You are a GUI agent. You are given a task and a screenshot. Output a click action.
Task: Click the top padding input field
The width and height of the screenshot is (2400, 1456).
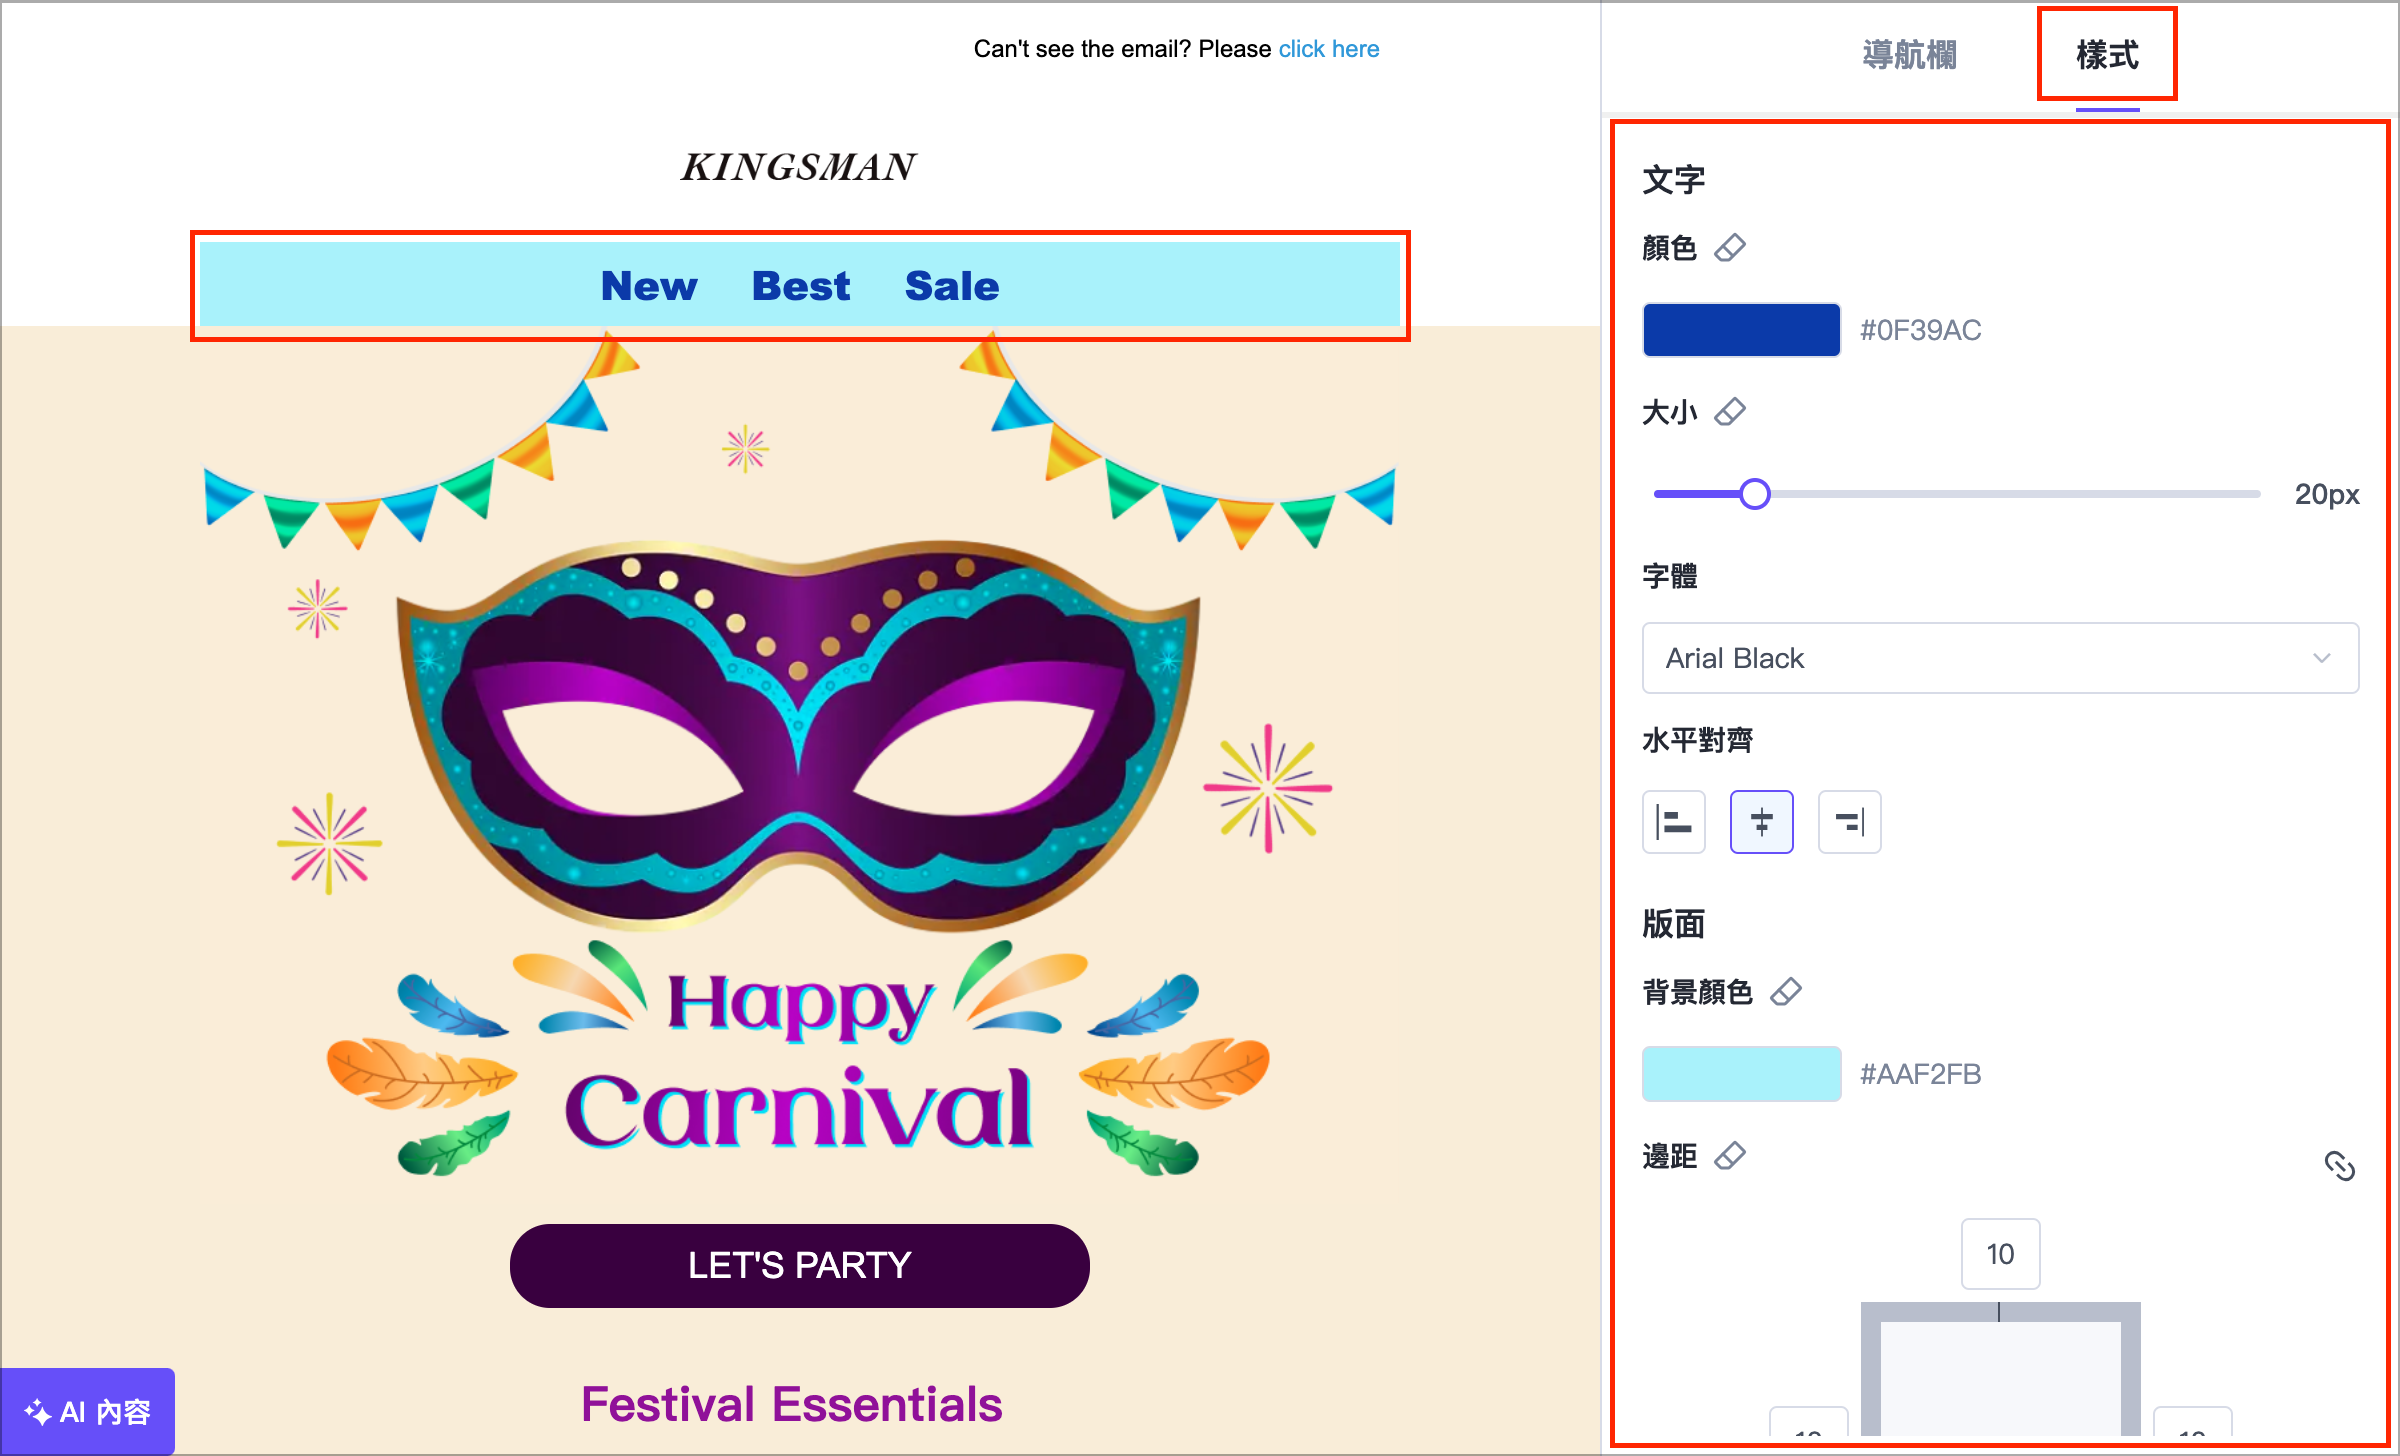pyautogui.click(x=2000, y=1254)
